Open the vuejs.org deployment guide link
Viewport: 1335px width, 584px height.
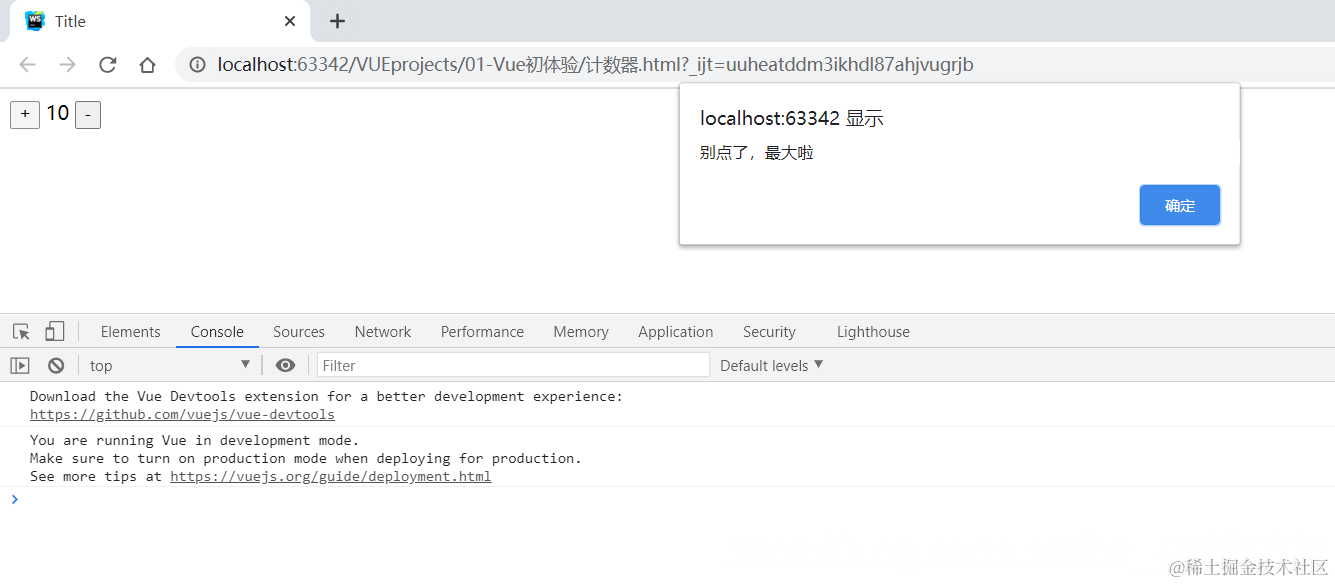[x=330, y=476]
